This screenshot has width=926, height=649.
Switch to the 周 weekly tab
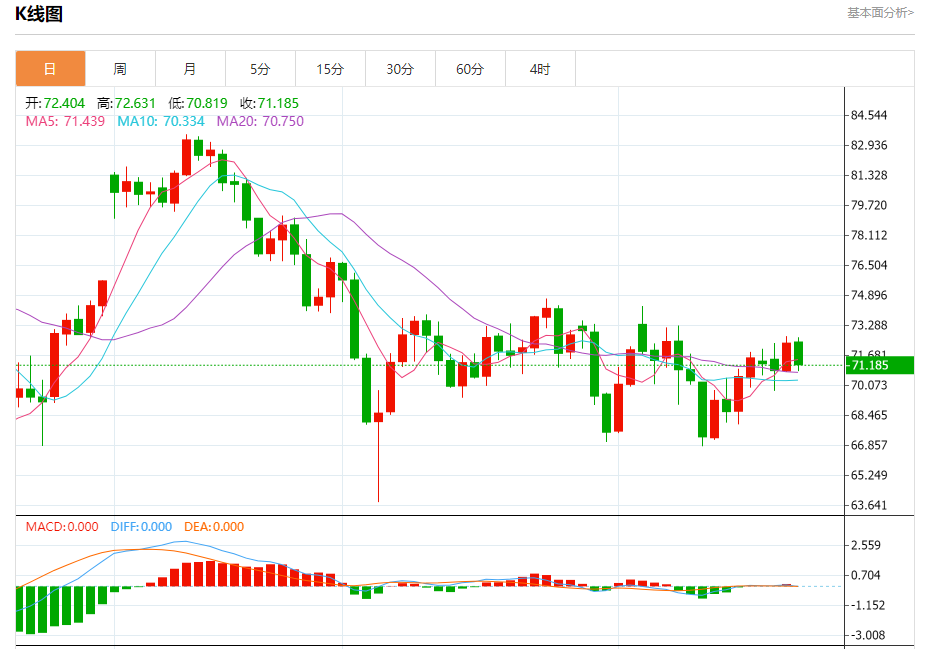point(120,69)
